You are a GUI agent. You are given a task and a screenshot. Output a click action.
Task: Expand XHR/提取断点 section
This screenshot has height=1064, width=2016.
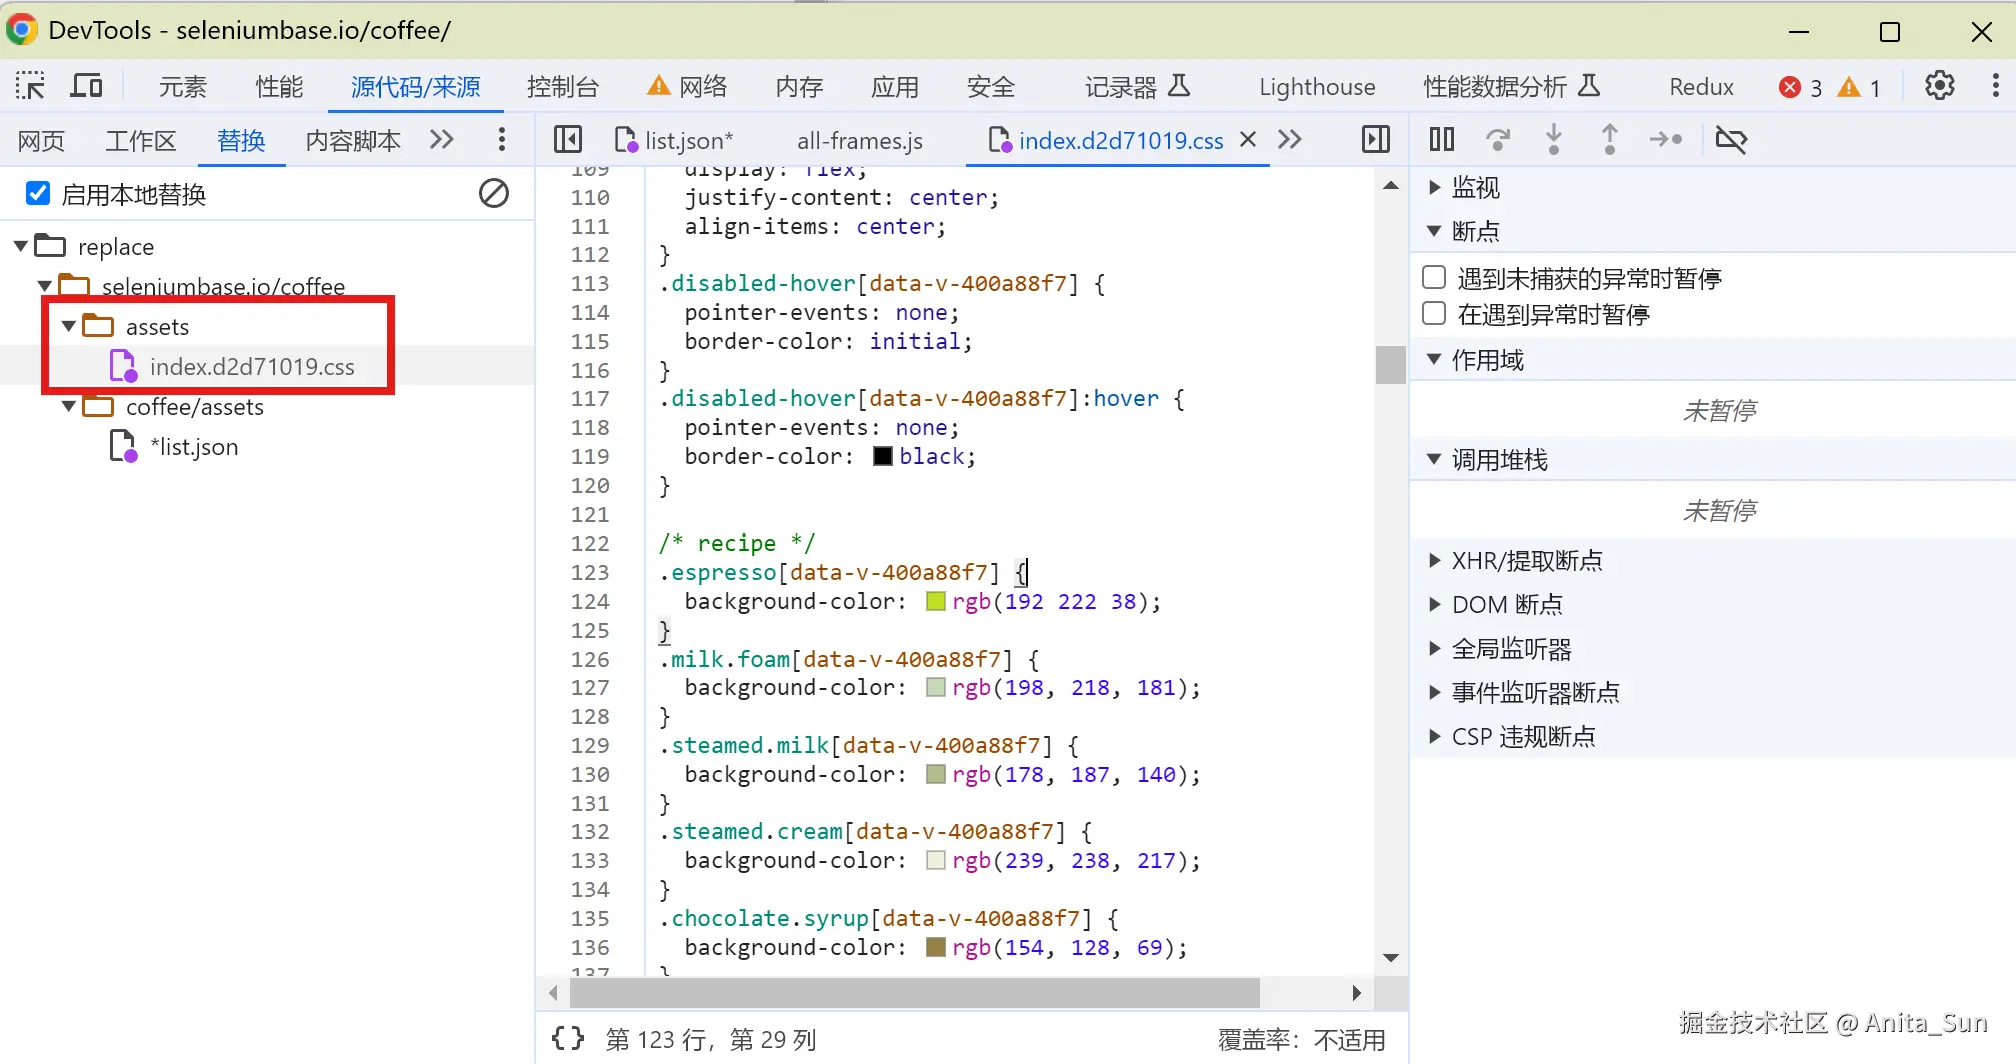[1434, 560]
